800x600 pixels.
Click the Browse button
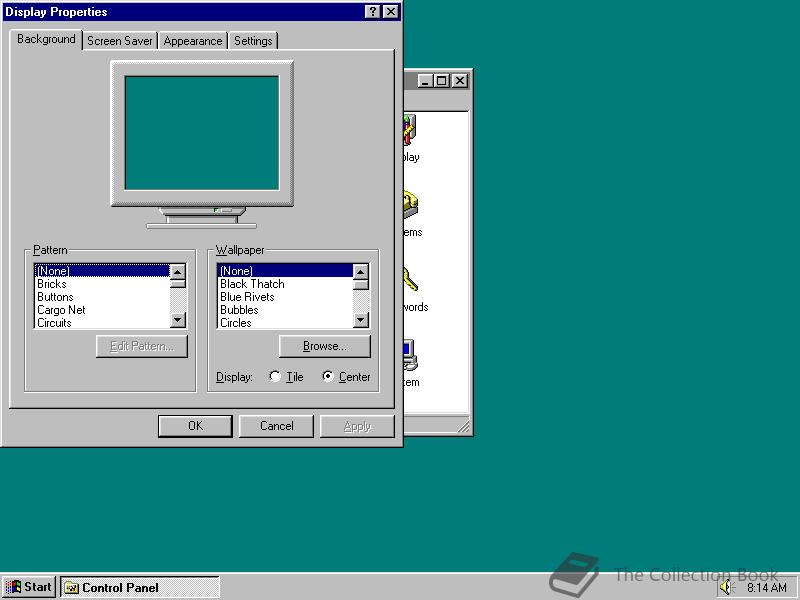(324, 346)
